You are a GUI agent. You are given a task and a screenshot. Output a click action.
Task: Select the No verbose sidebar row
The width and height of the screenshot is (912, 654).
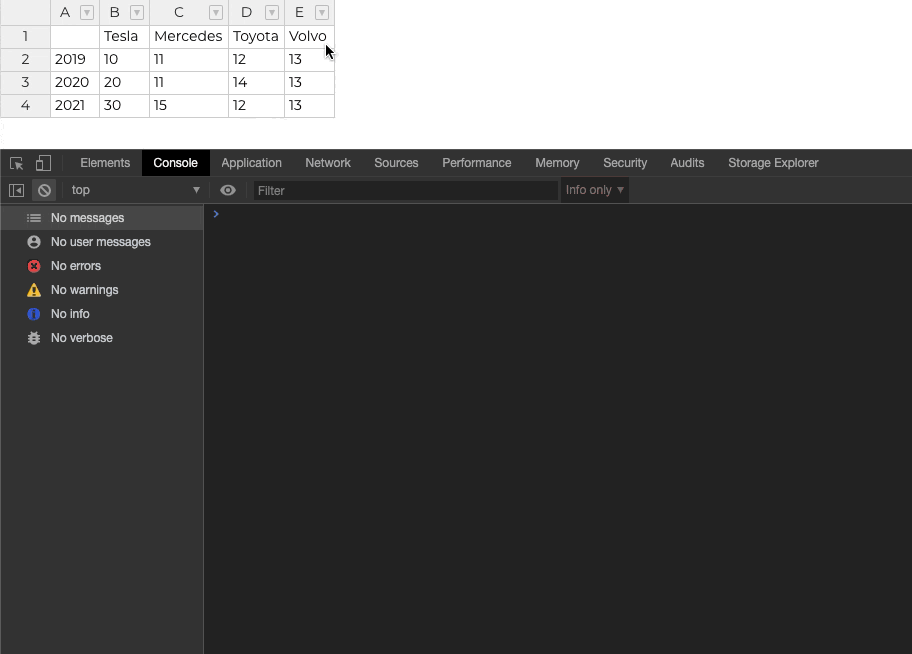click(x=102, y=338)
